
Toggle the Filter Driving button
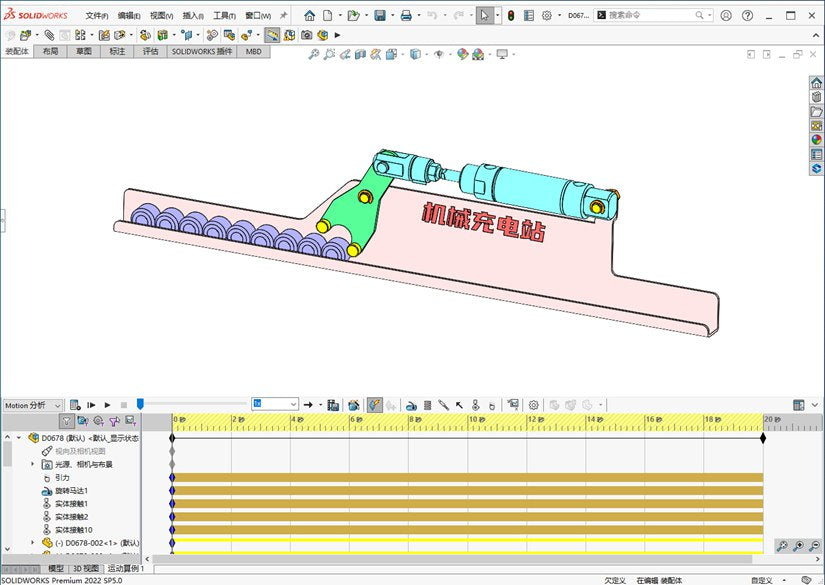98,421
